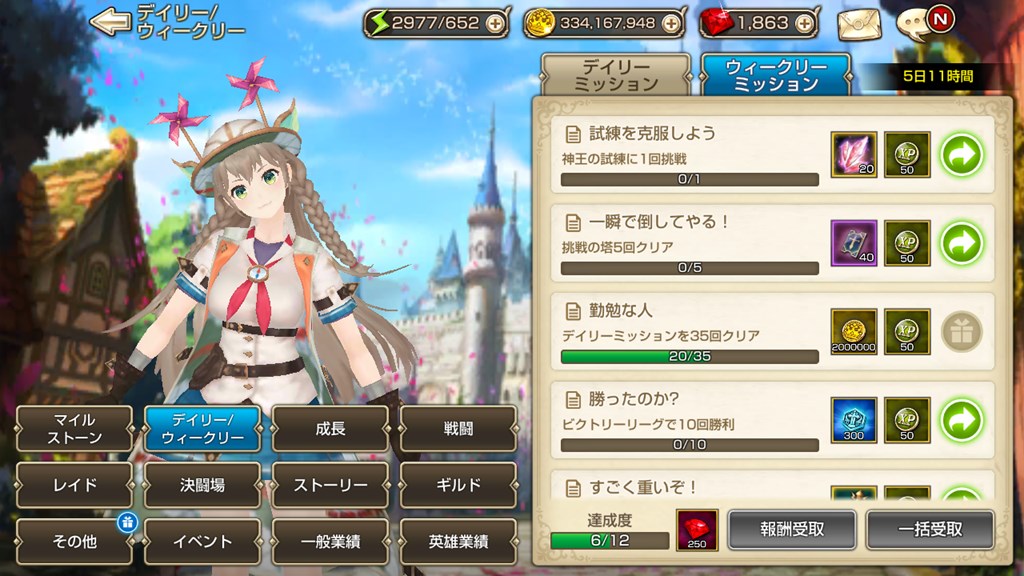Tap the pink crystal reward thumbnail

point(854,155)
